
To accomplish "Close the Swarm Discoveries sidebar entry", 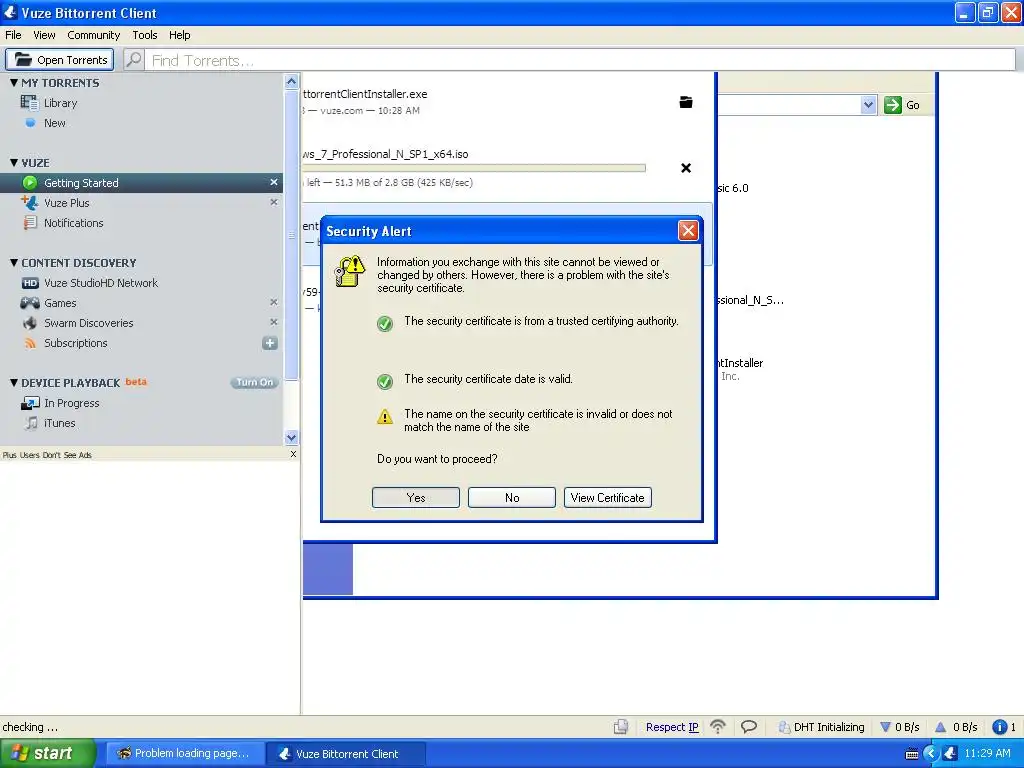I will [x=274, y=322].
